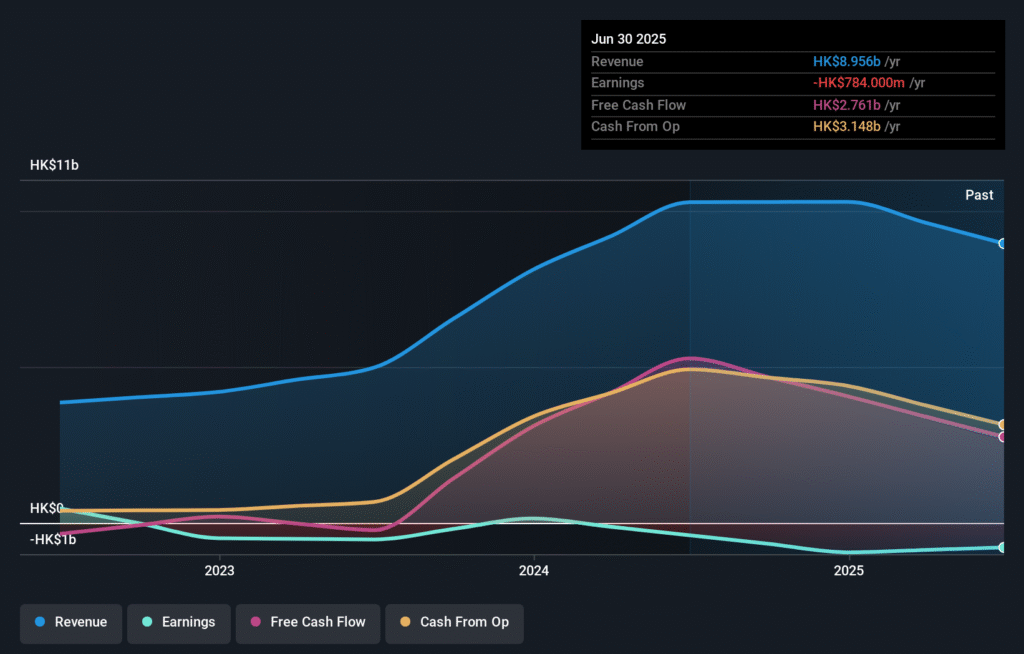The image size is (1024, 654).
Task: Click the HK$11b y-axis label
Action: 54,165
